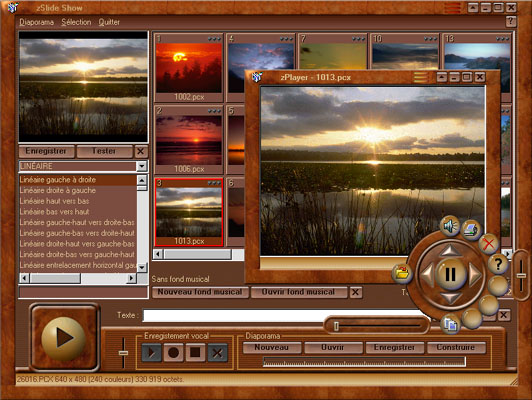The width and height of the screenshot is (532, 400).
Task: Click the three dots on thumbnail 3
Action: (214, 183)
